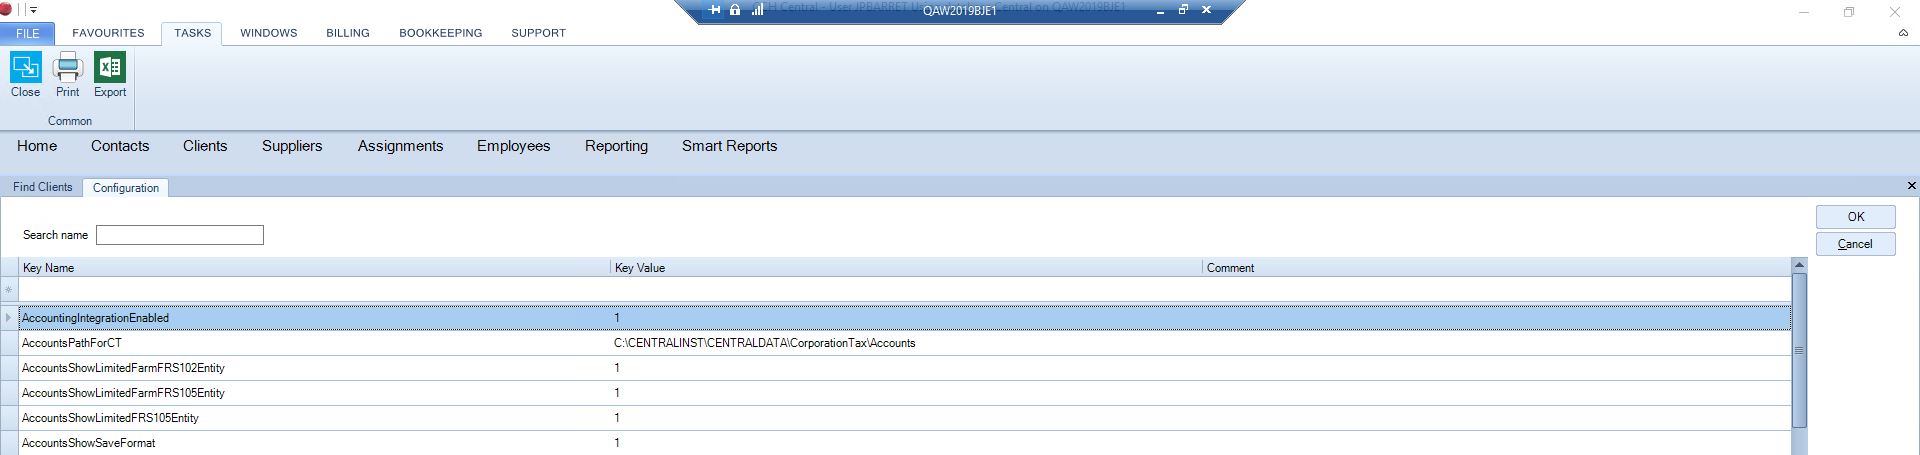
Task: Select the TASKS ribbon tab
Action: (x=192, y=33)
